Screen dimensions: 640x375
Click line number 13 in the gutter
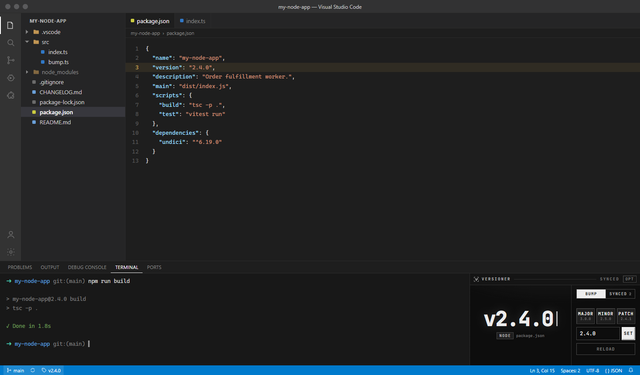(x=135, y=161)
